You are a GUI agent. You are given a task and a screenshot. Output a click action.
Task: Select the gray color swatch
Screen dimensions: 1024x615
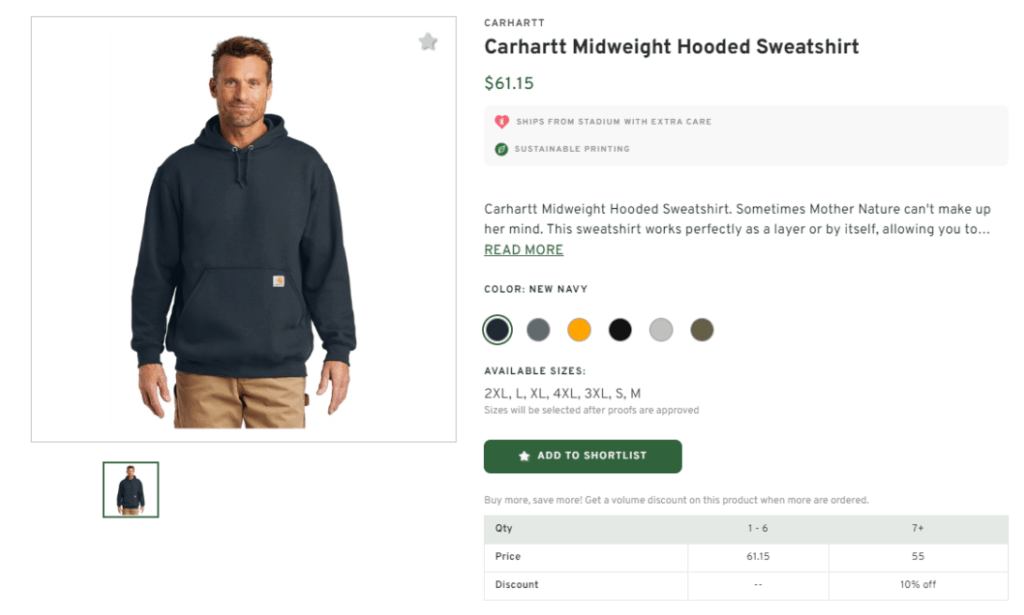point(539,329)
